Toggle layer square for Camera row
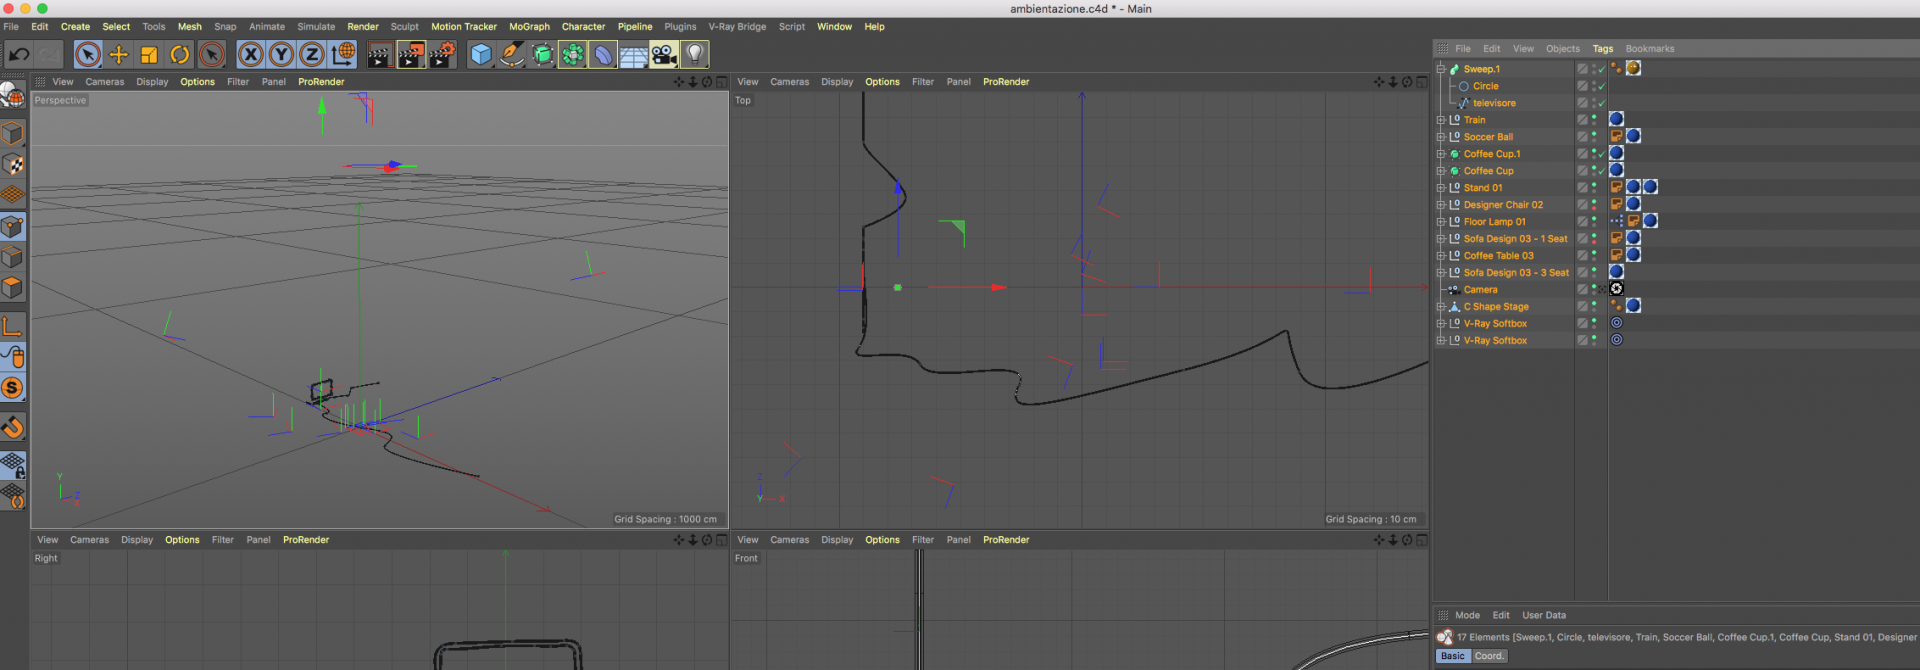Image resolution: width=1920 pixels, height=670 pixels. coord(1582,290)
